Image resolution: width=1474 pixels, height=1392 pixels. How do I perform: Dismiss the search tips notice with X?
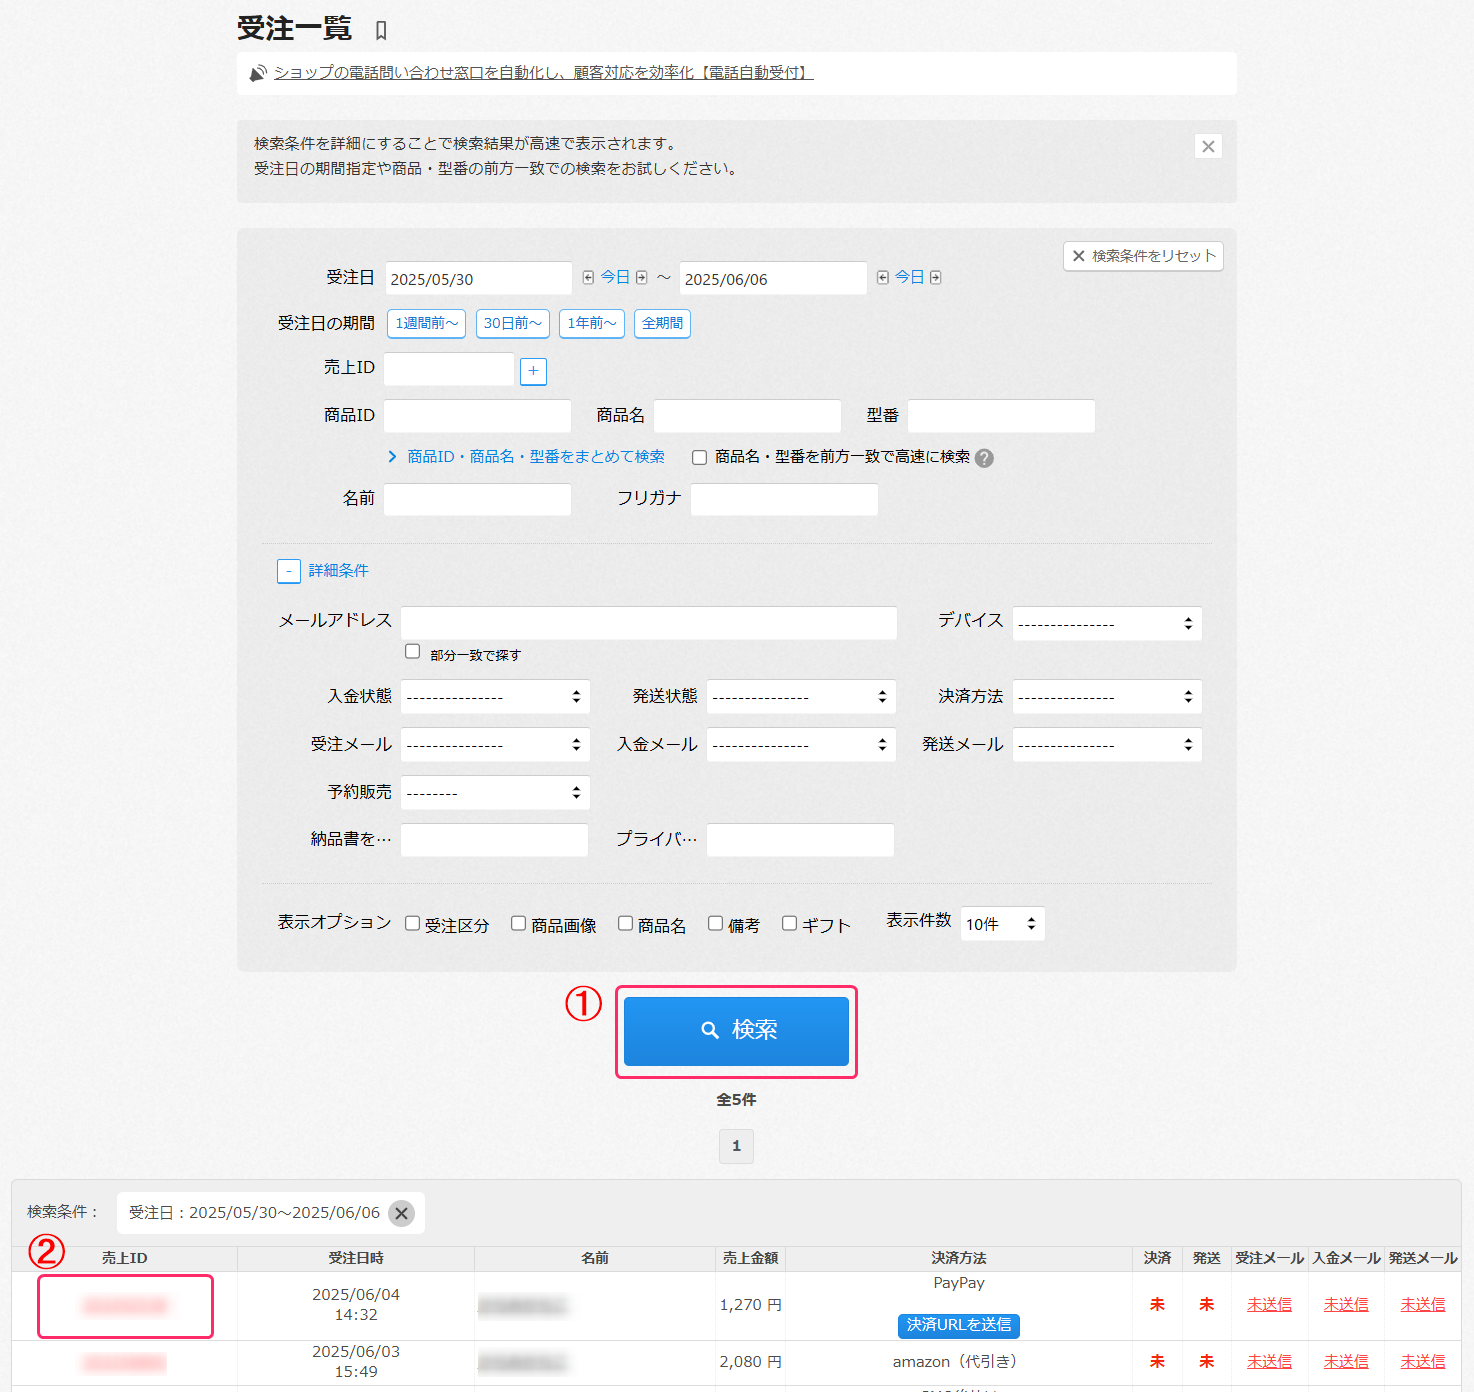[x=1208, y=147]
